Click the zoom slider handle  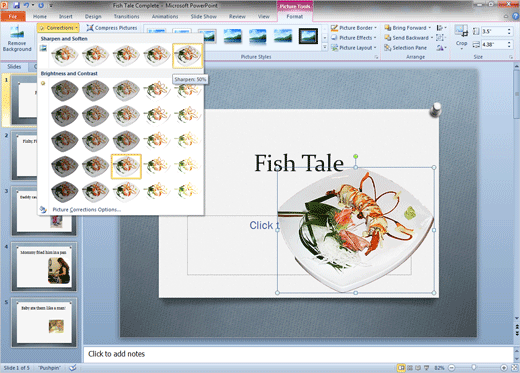pos(474,368)
